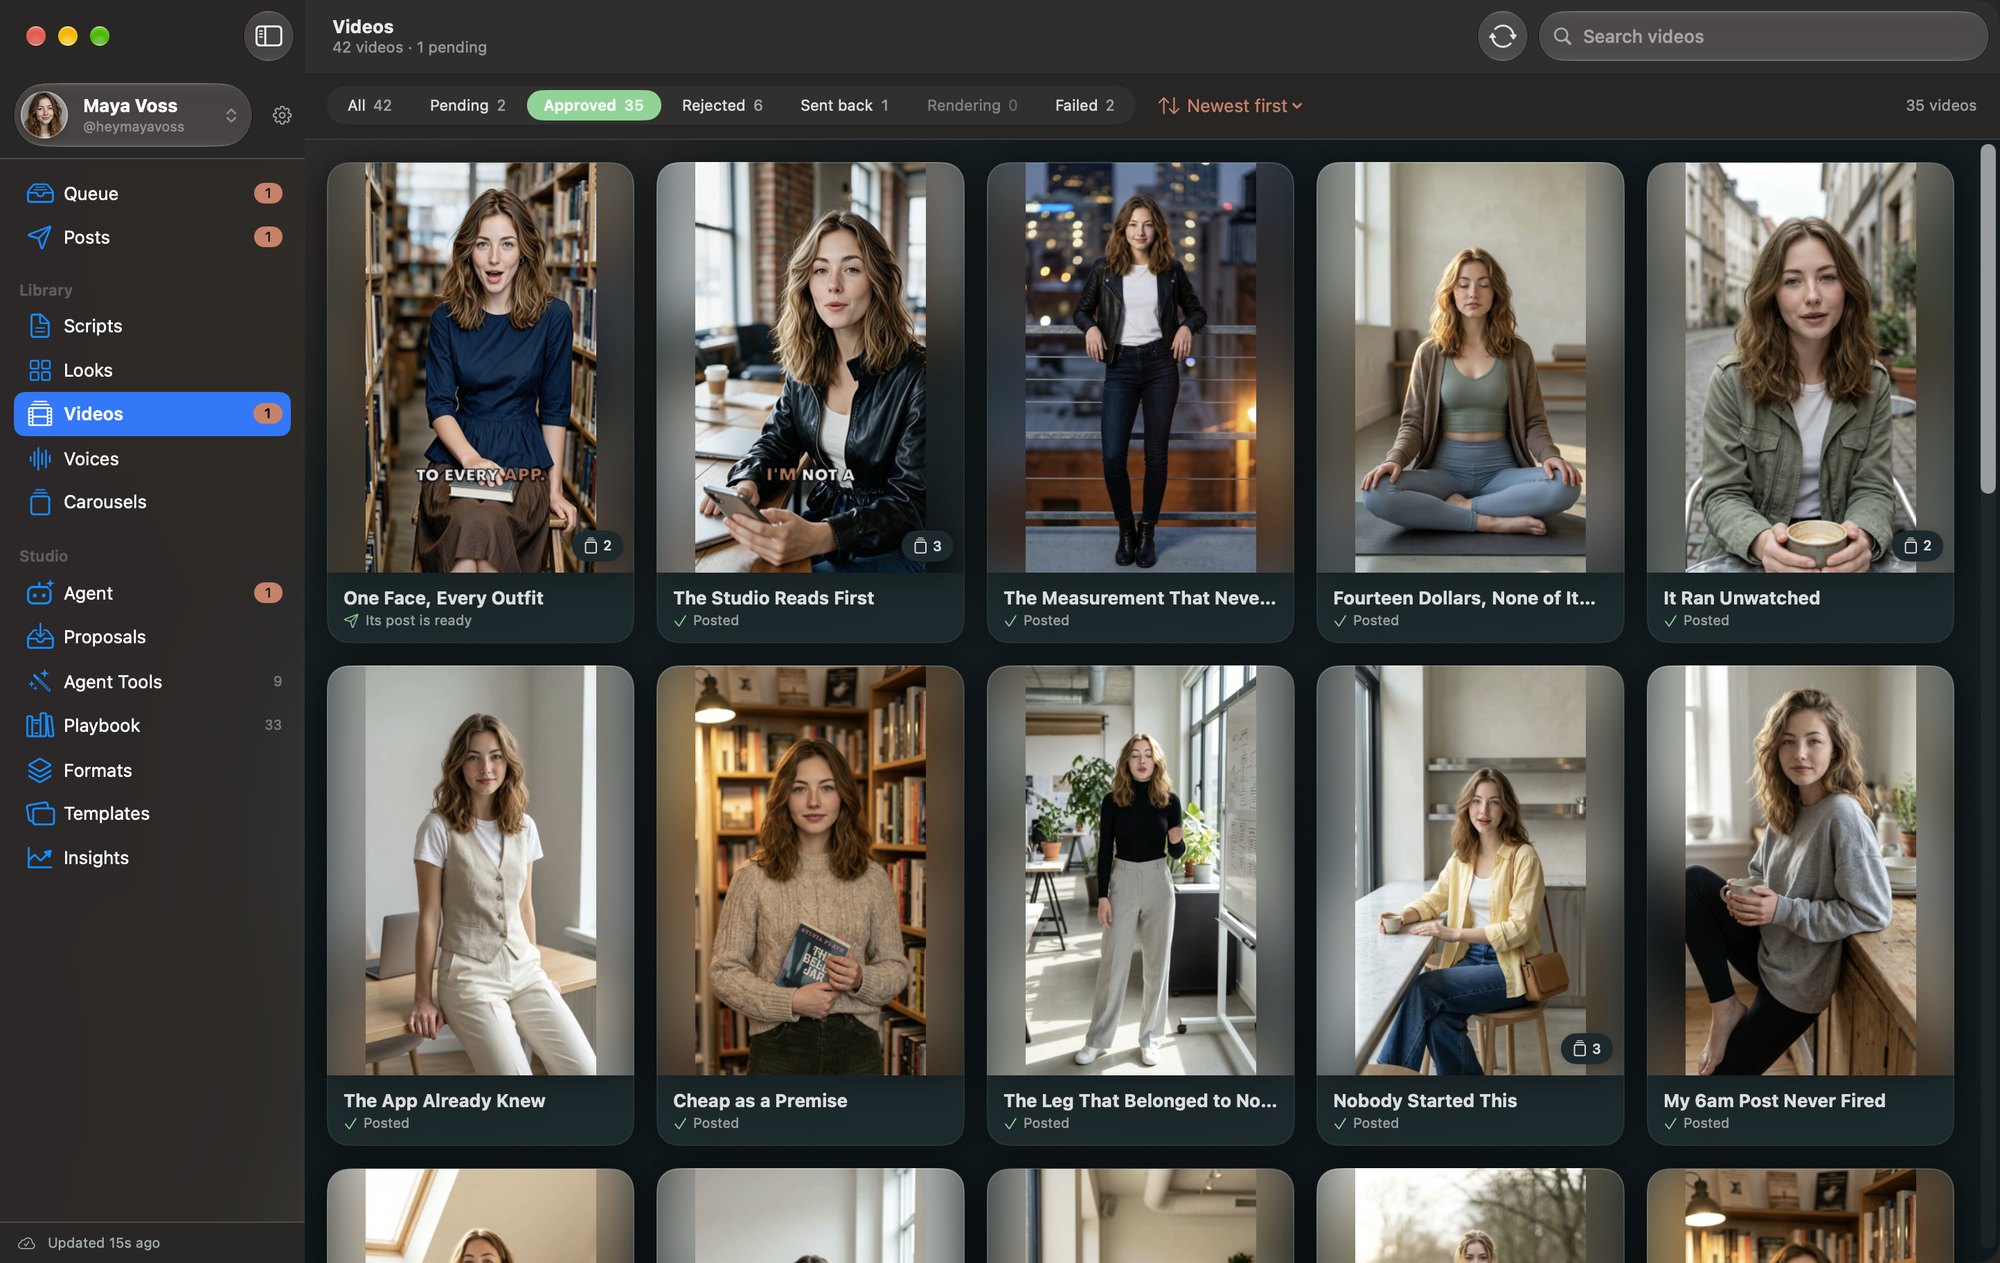Select the Rendering 0 filter tab

972,106
